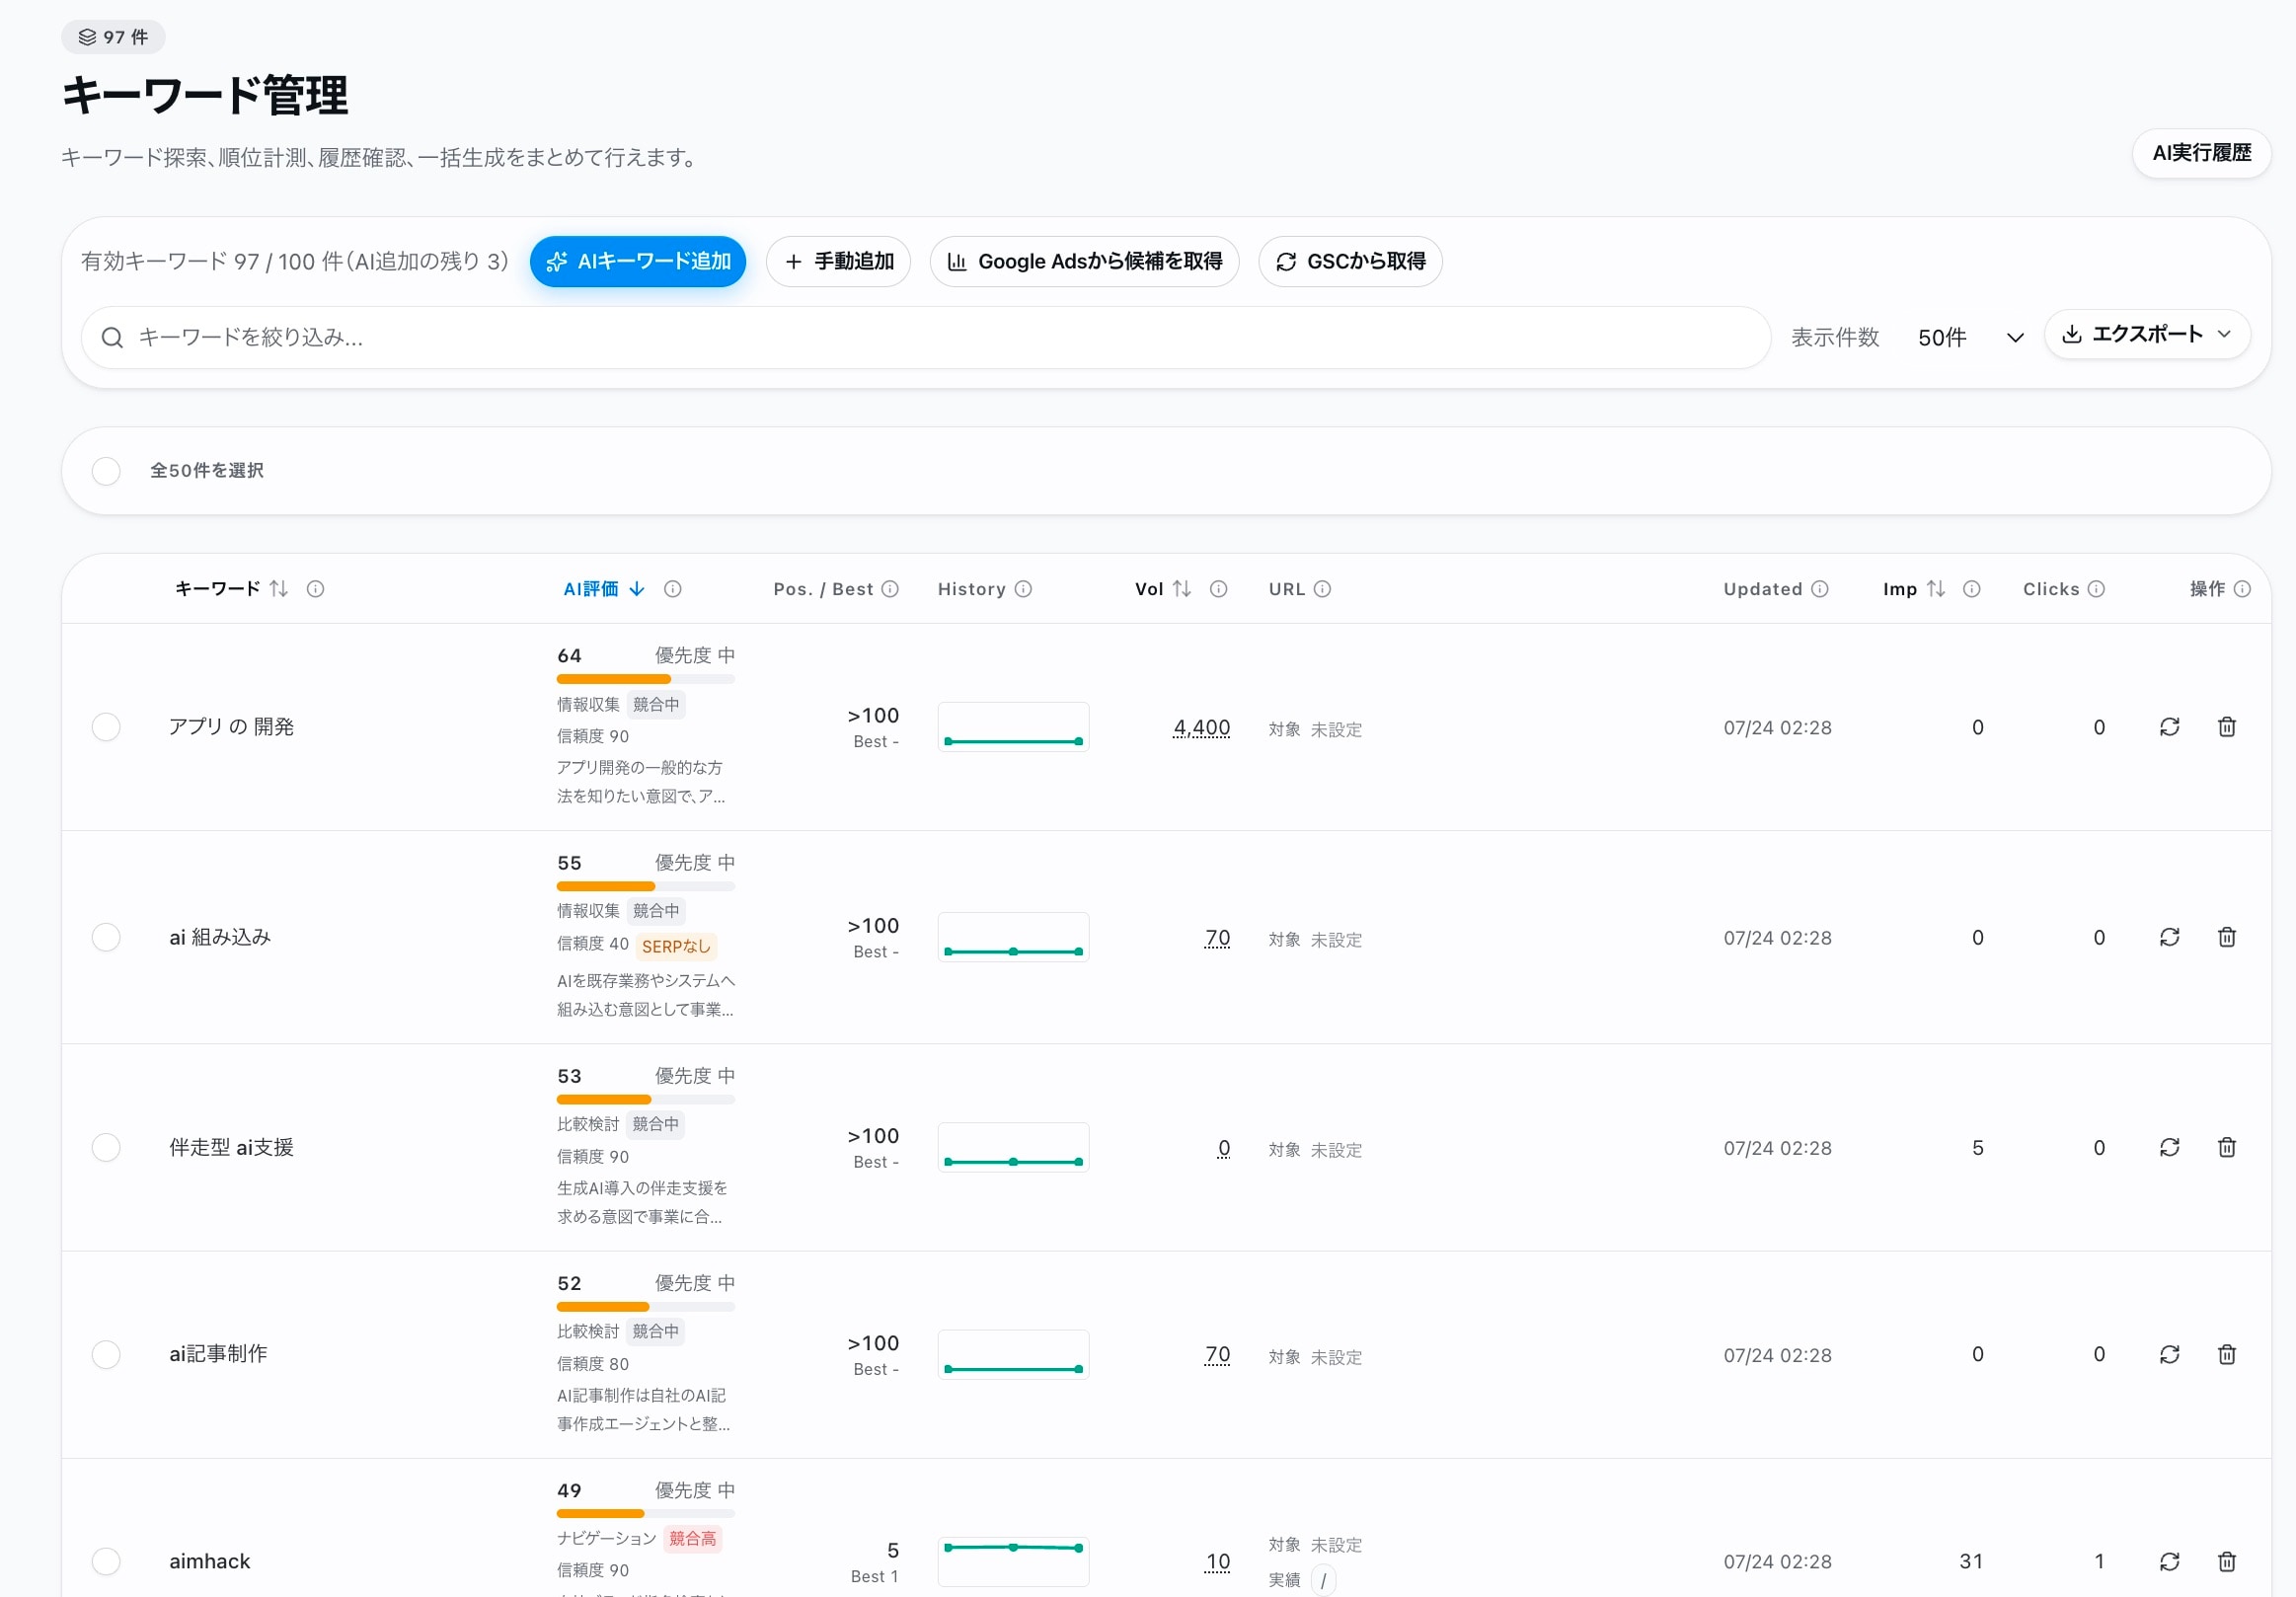Get candidates from Google Ads
Screen dimensions: 2296x1597
click(1084, 262)
